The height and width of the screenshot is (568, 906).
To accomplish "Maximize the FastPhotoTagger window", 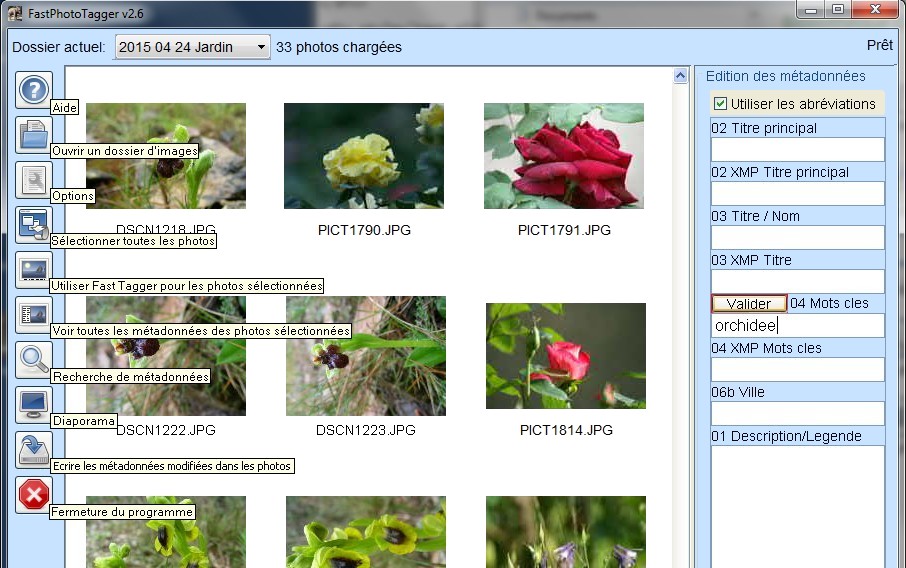I will 838,10.
